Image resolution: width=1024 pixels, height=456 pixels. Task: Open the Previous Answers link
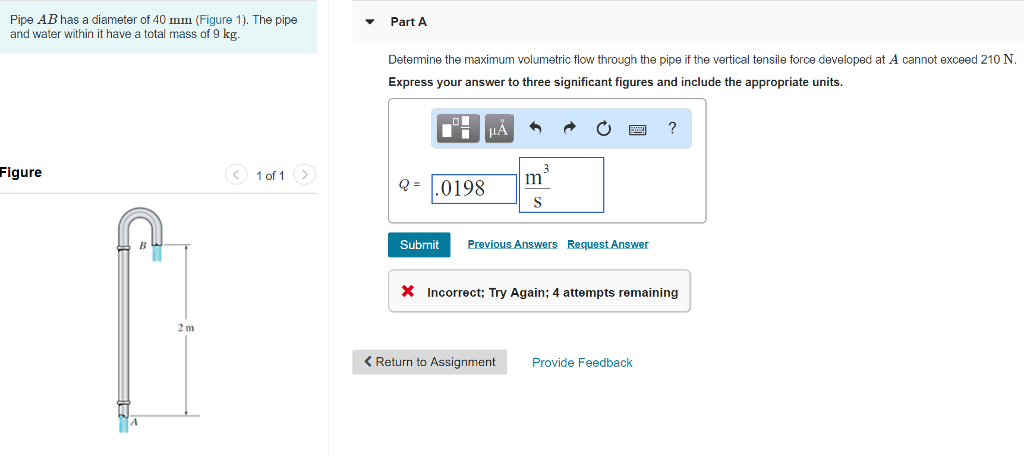512,244
